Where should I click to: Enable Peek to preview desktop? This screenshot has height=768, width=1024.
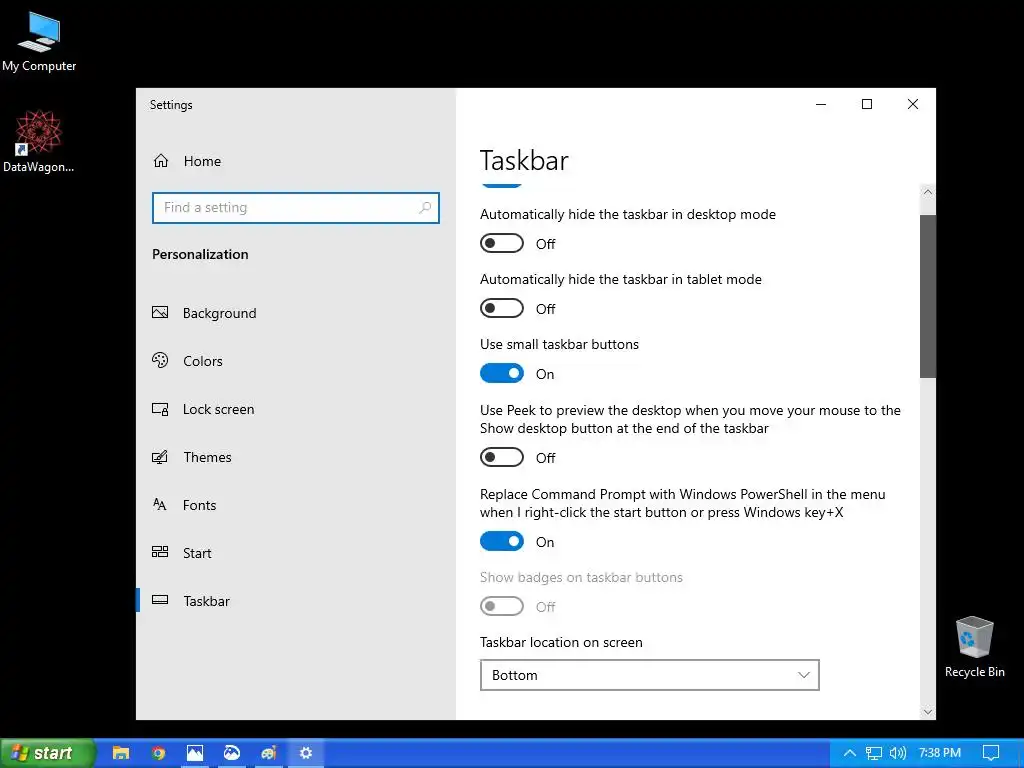point(502,457)
